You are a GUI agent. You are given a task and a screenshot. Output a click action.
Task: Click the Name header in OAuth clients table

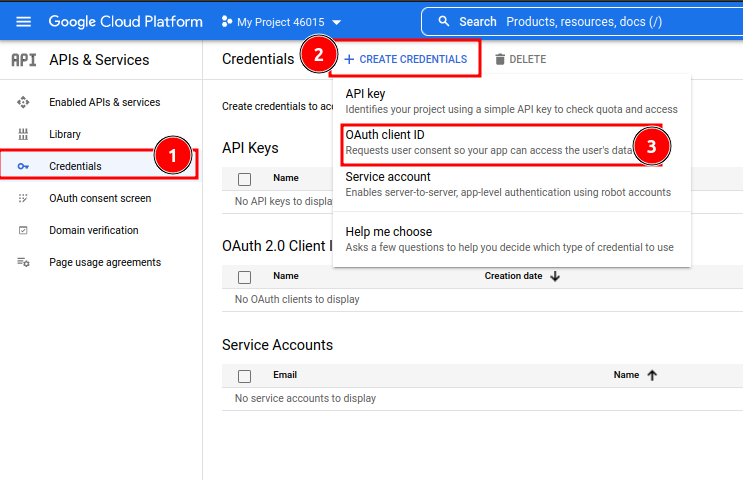[286, 276]
